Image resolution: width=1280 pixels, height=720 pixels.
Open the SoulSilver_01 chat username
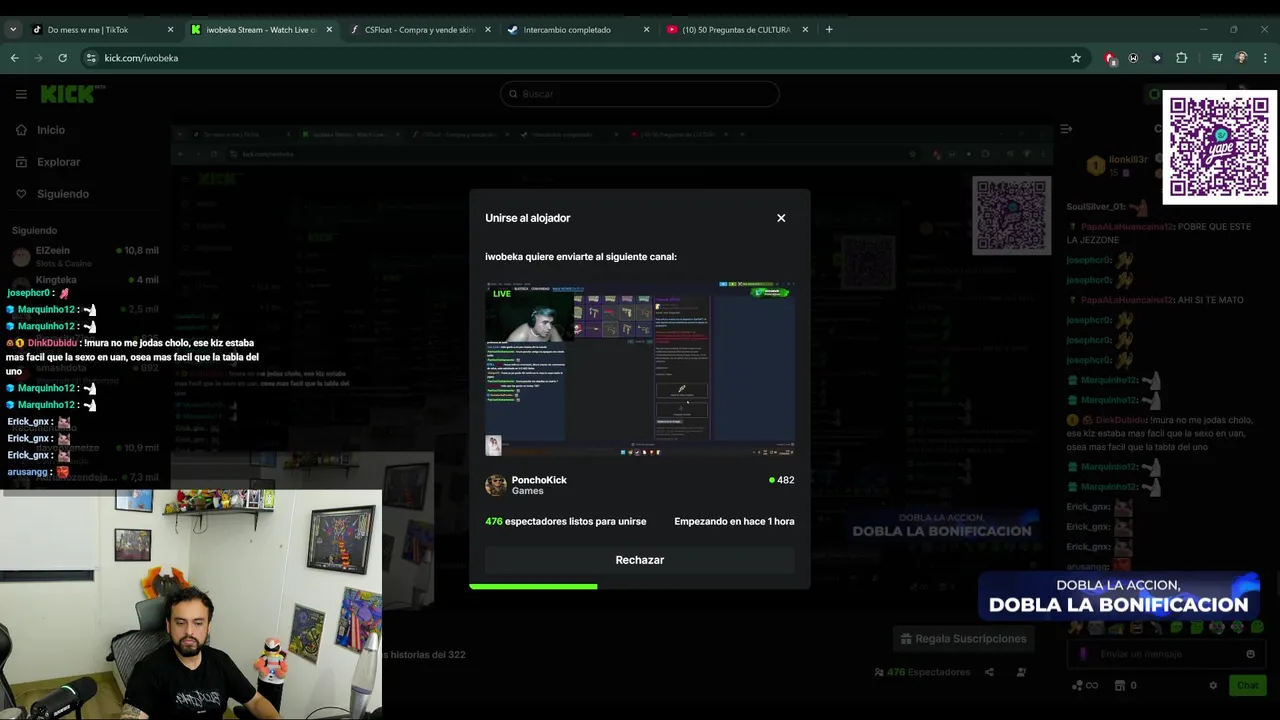(1096, 207)
